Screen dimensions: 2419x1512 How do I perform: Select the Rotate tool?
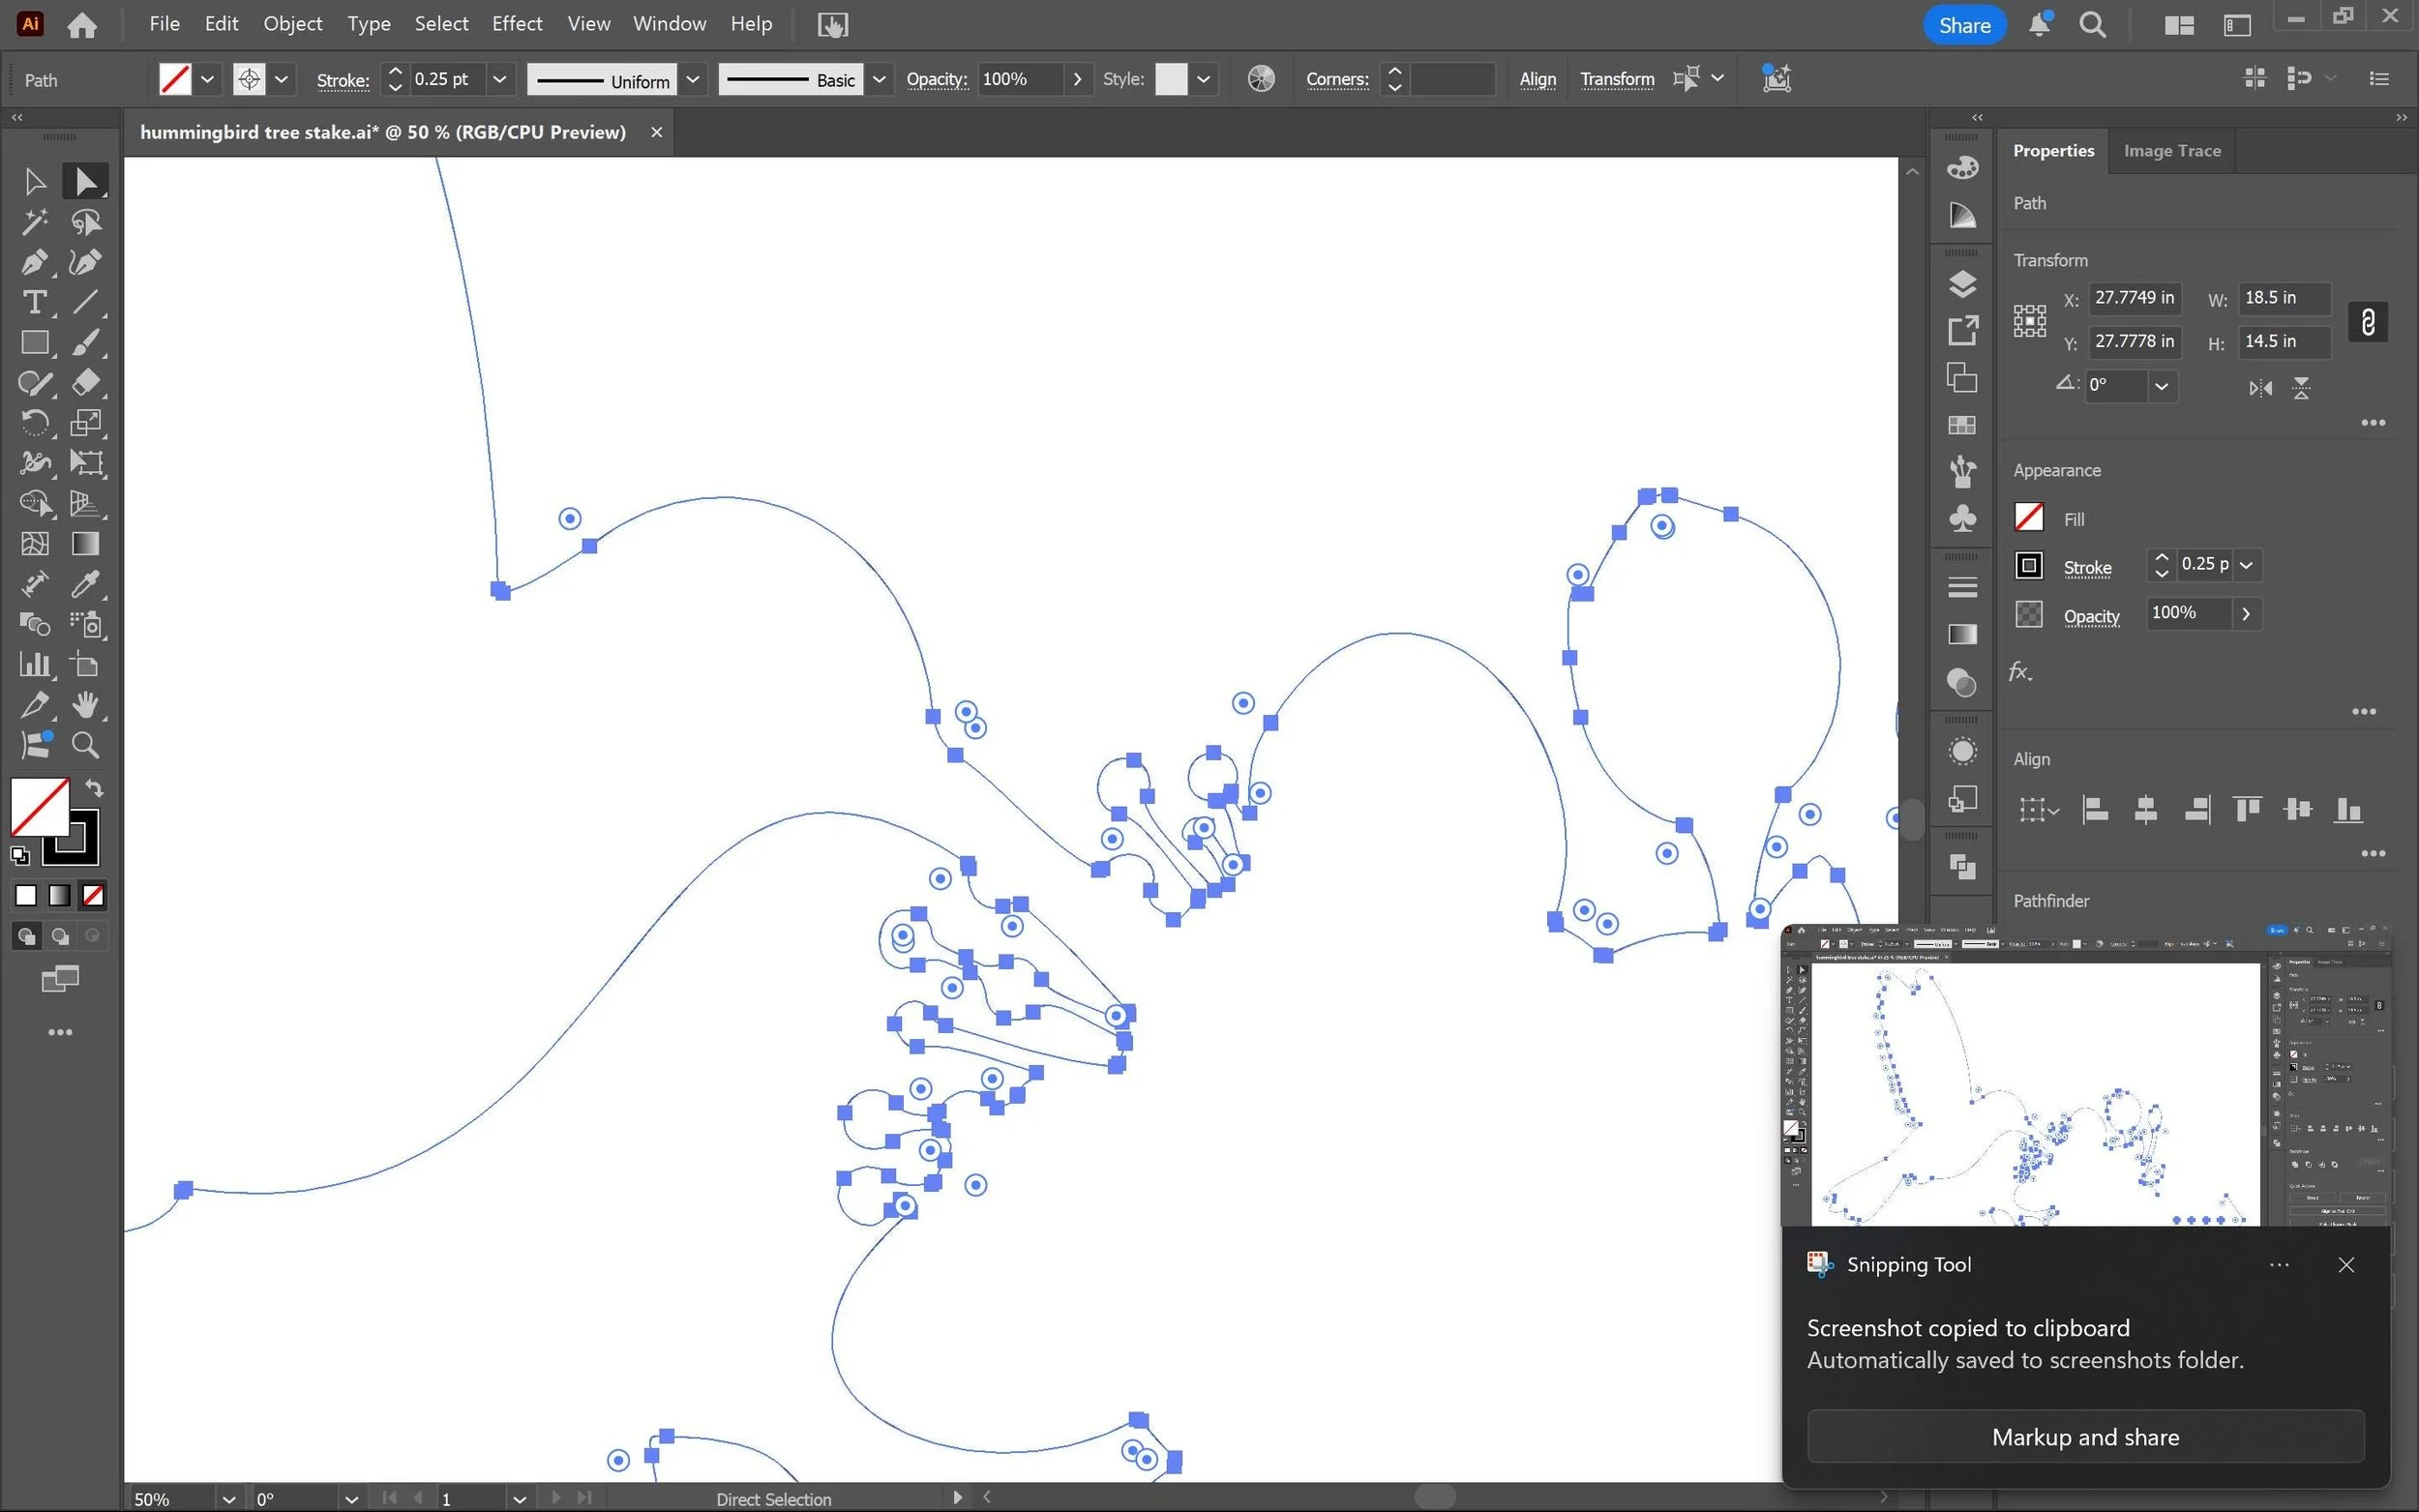[34, 423]
